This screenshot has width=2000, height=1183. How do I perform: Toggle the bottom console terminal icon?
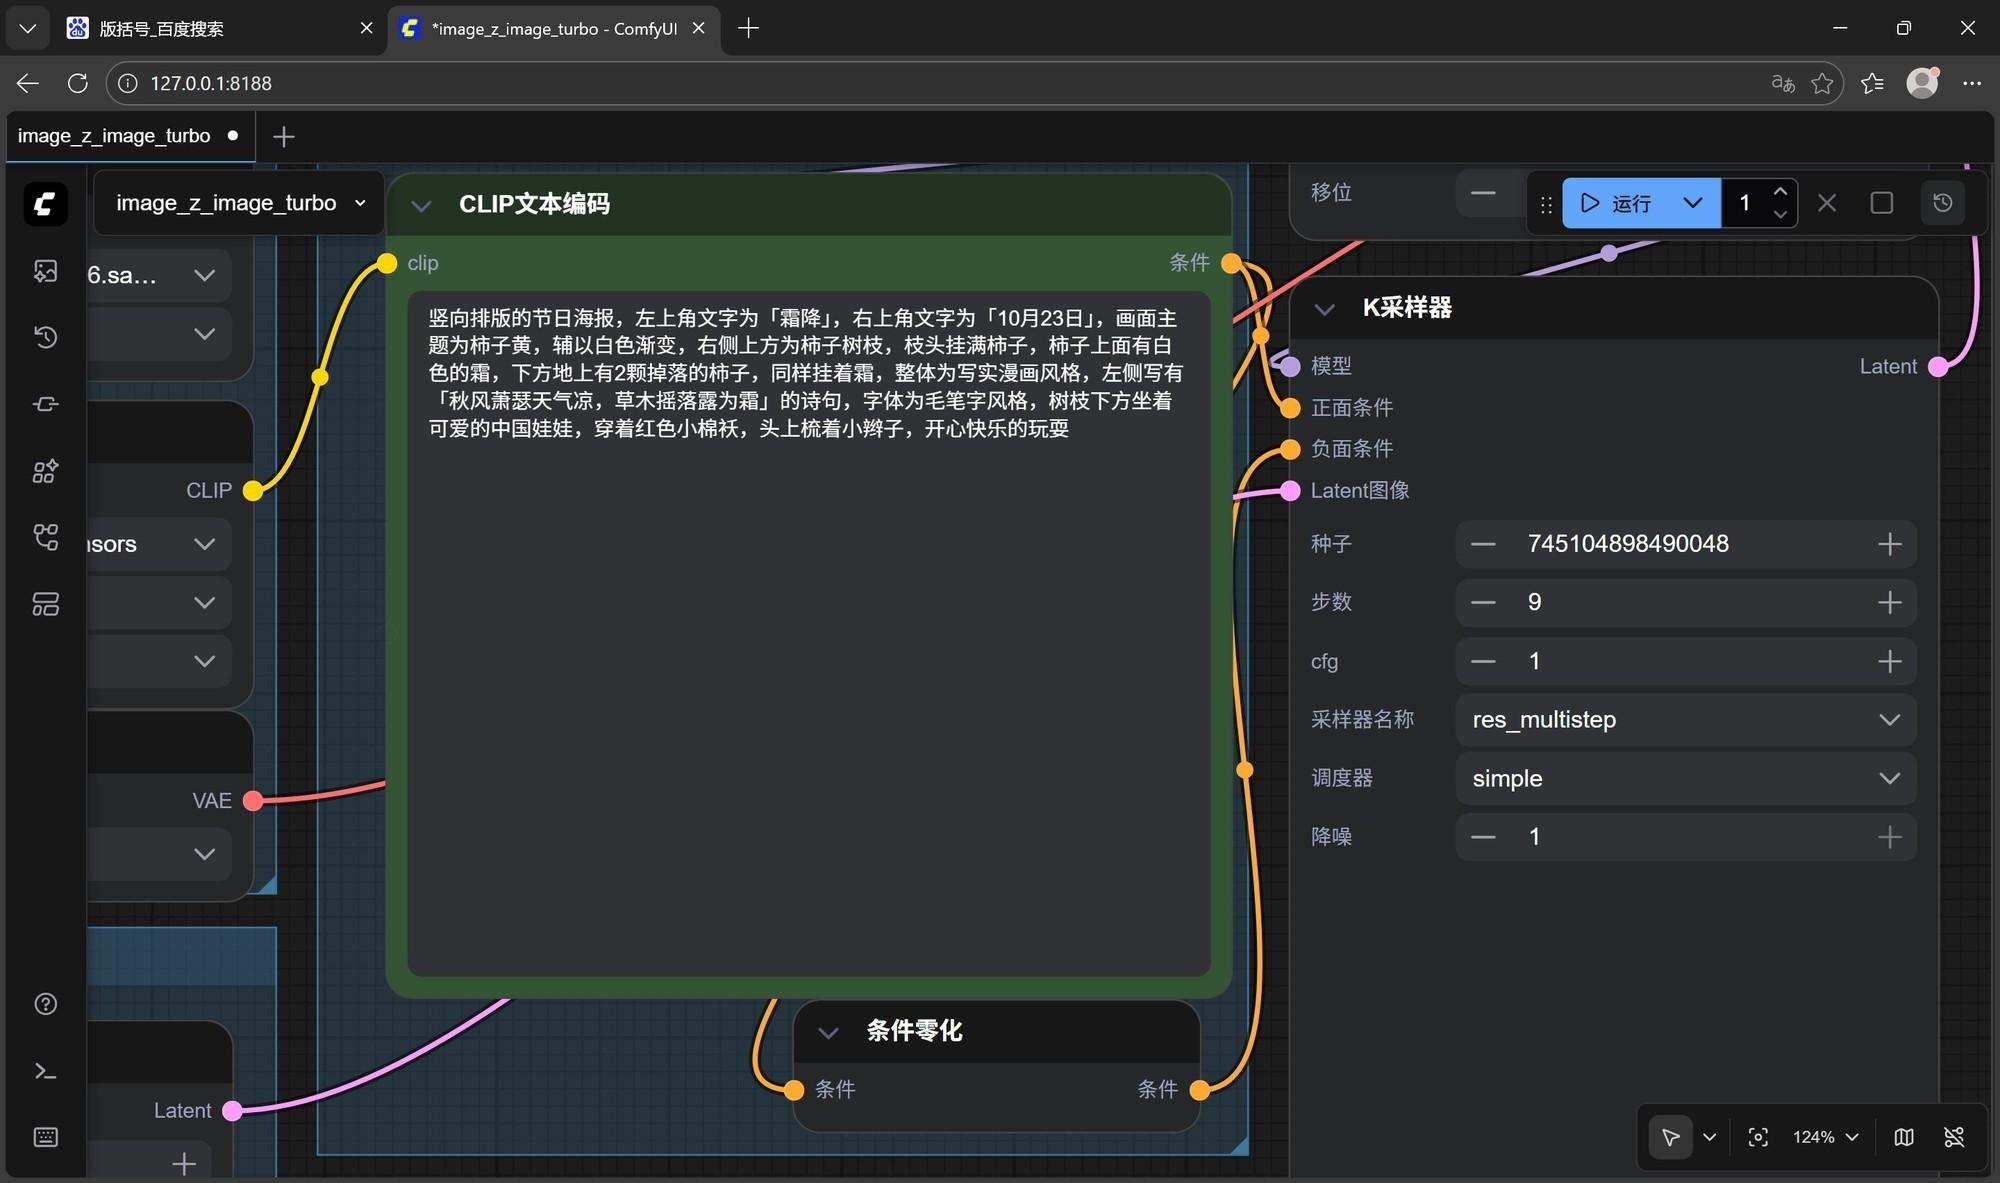(x=45, y=1071)
